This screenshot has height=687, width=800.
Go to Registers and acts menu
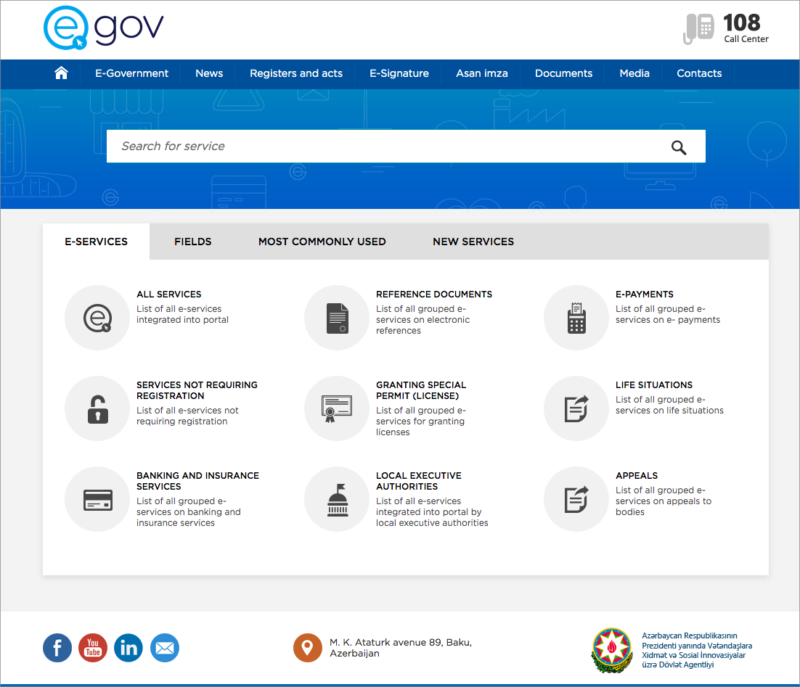[296, 73]
